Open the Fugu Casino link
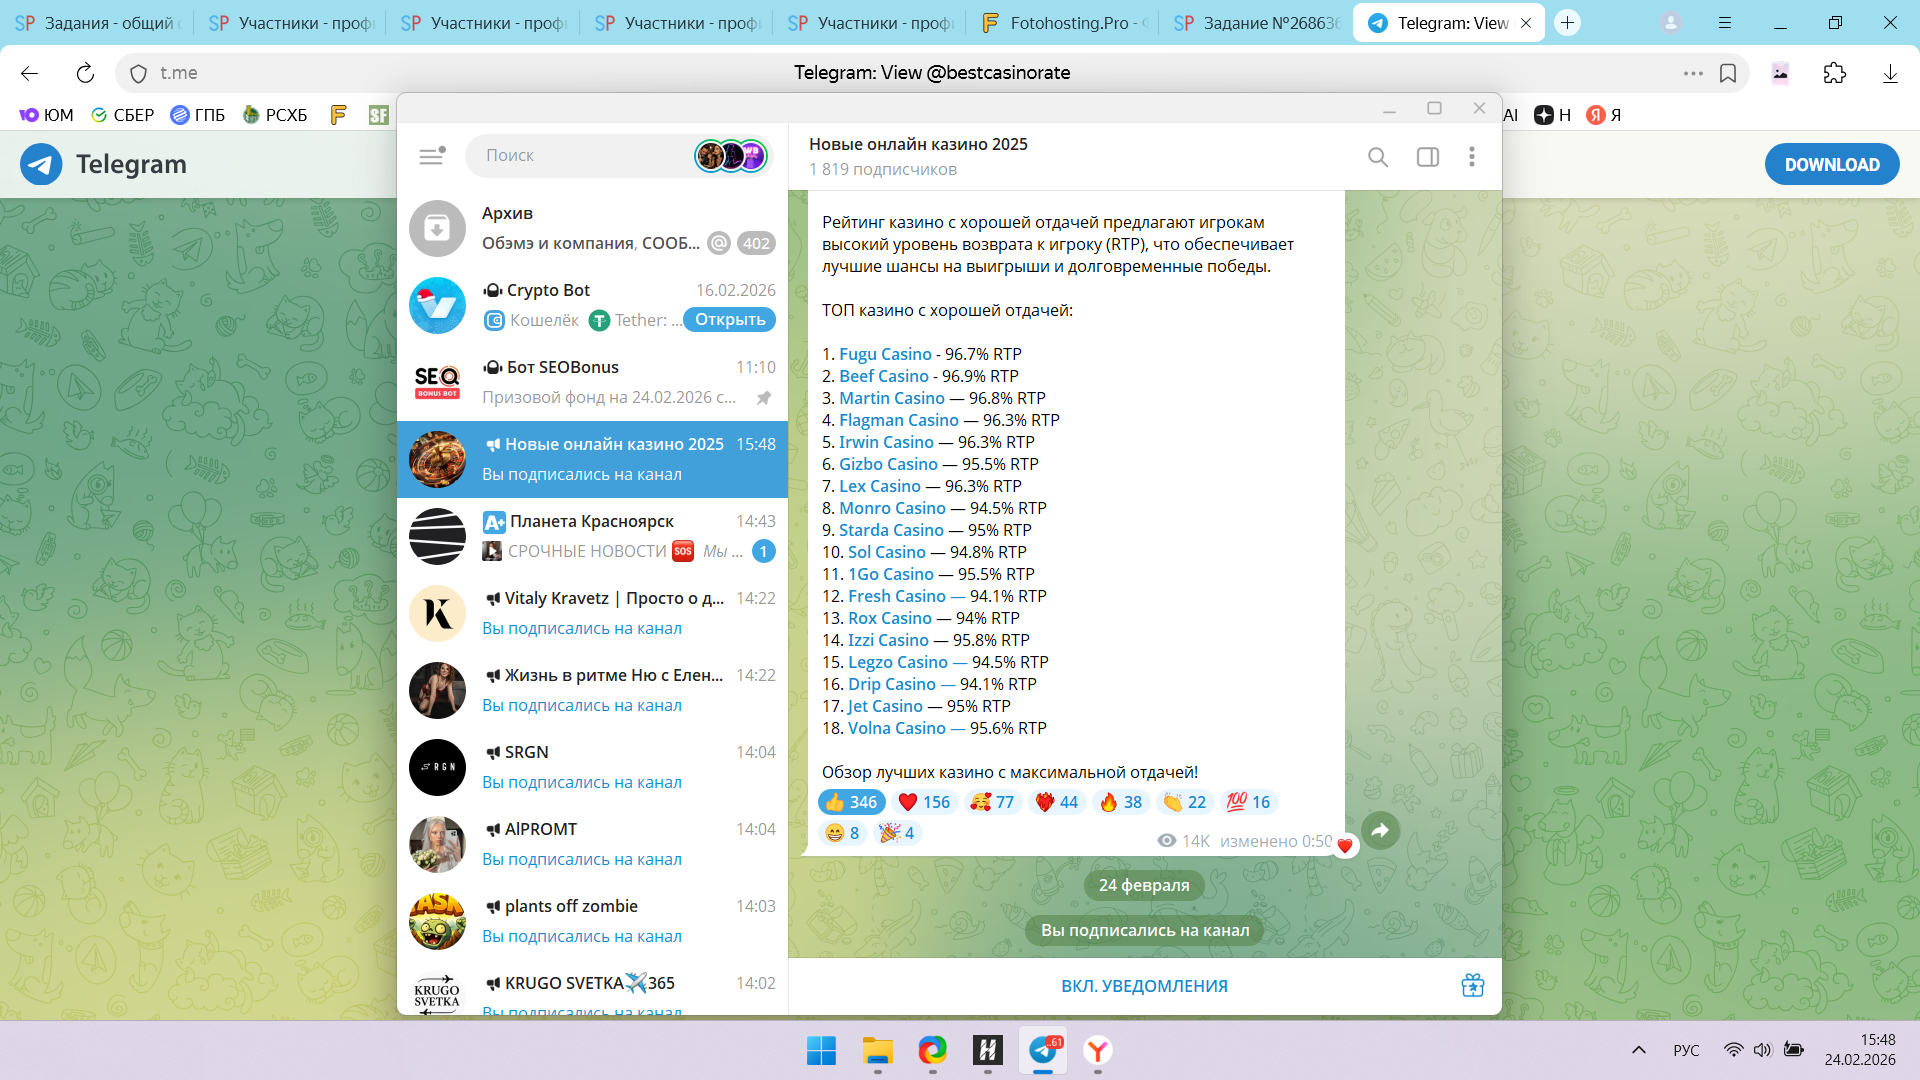The height and width of the screenshot is (1080, 1920). pyautogui.click(x=885, y=354)
